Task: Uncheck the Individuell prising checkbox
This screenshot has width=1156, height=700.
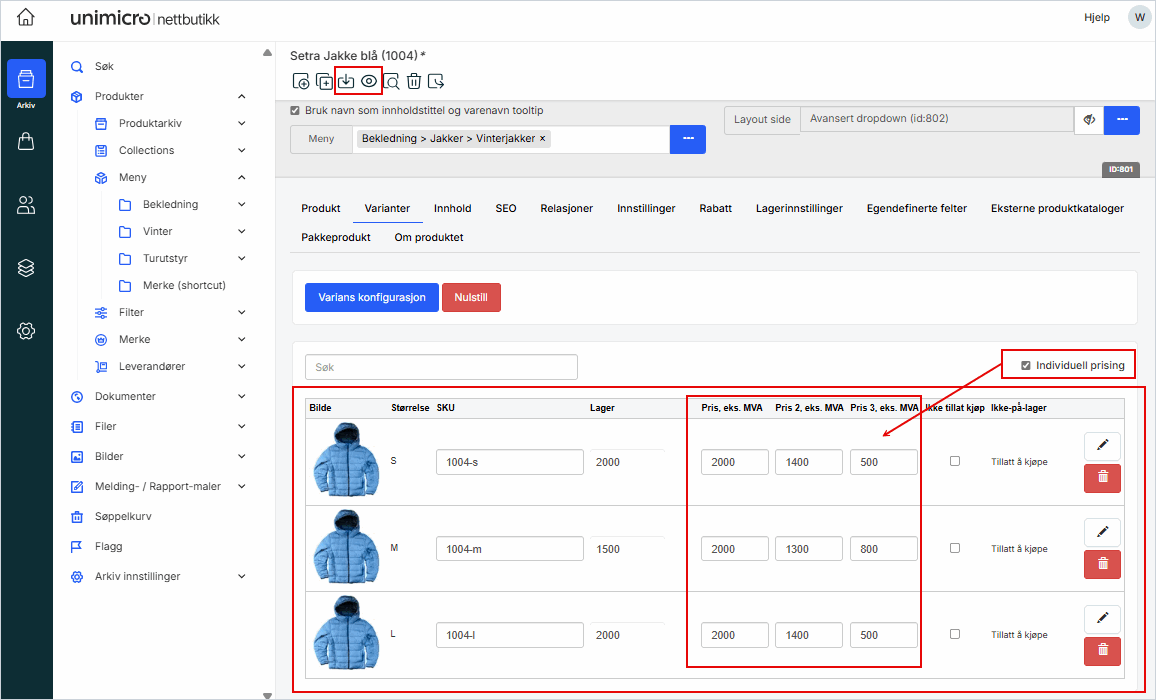Action: 1026,366
